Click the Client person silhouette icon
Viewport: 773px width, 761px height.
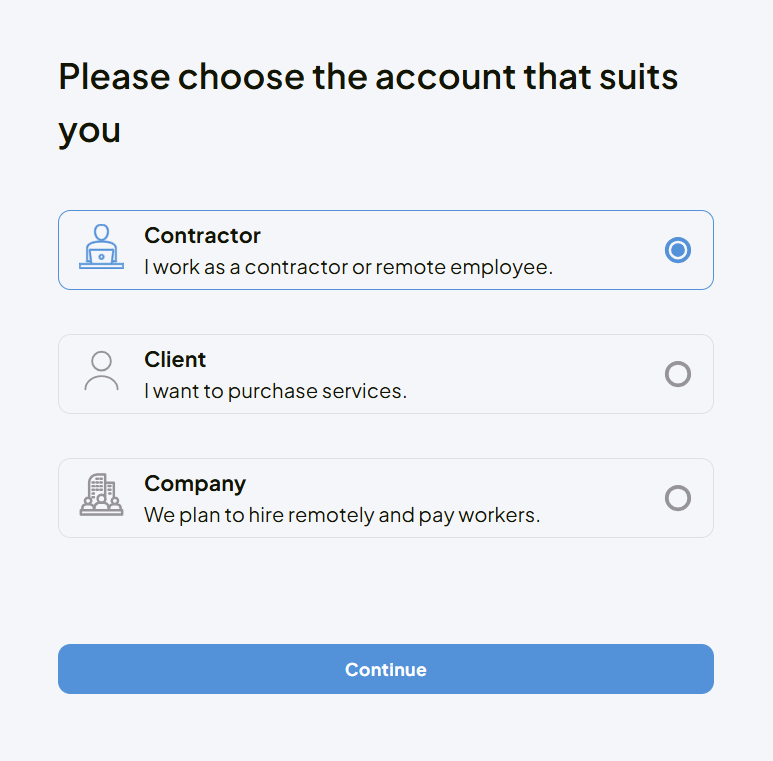101,371
